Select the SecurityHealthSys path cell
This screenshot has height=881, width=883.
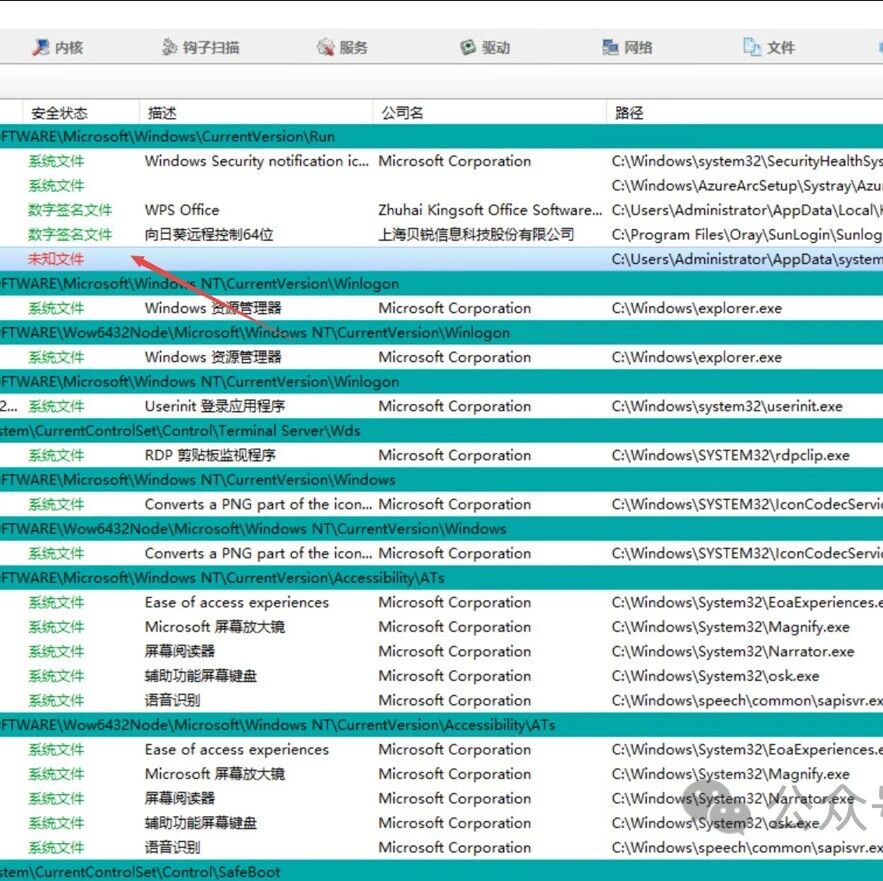(x=747, y=161)
